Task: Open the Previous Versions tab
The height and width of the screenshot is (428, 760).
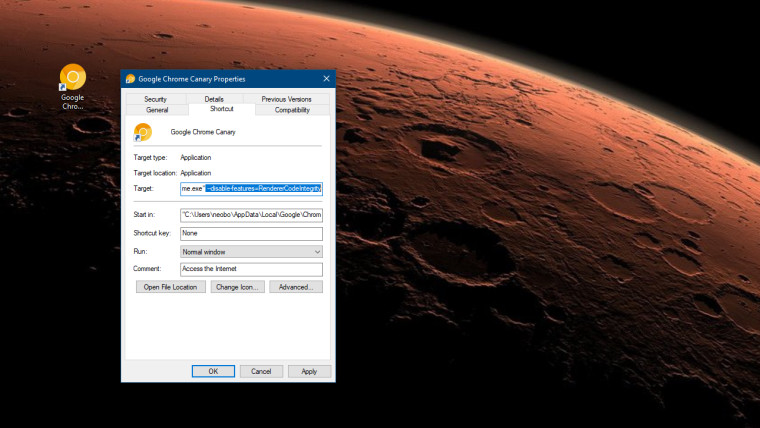Action: coord(286,99)
